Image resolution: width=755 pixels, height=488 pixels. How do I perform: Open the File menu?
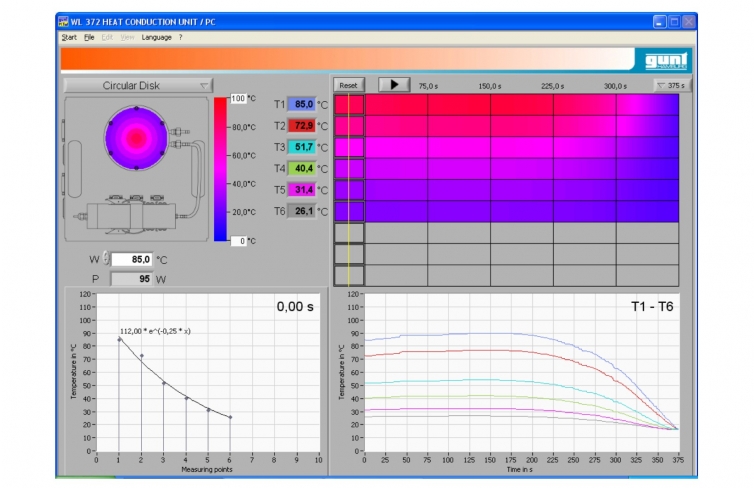coord(89,37)
